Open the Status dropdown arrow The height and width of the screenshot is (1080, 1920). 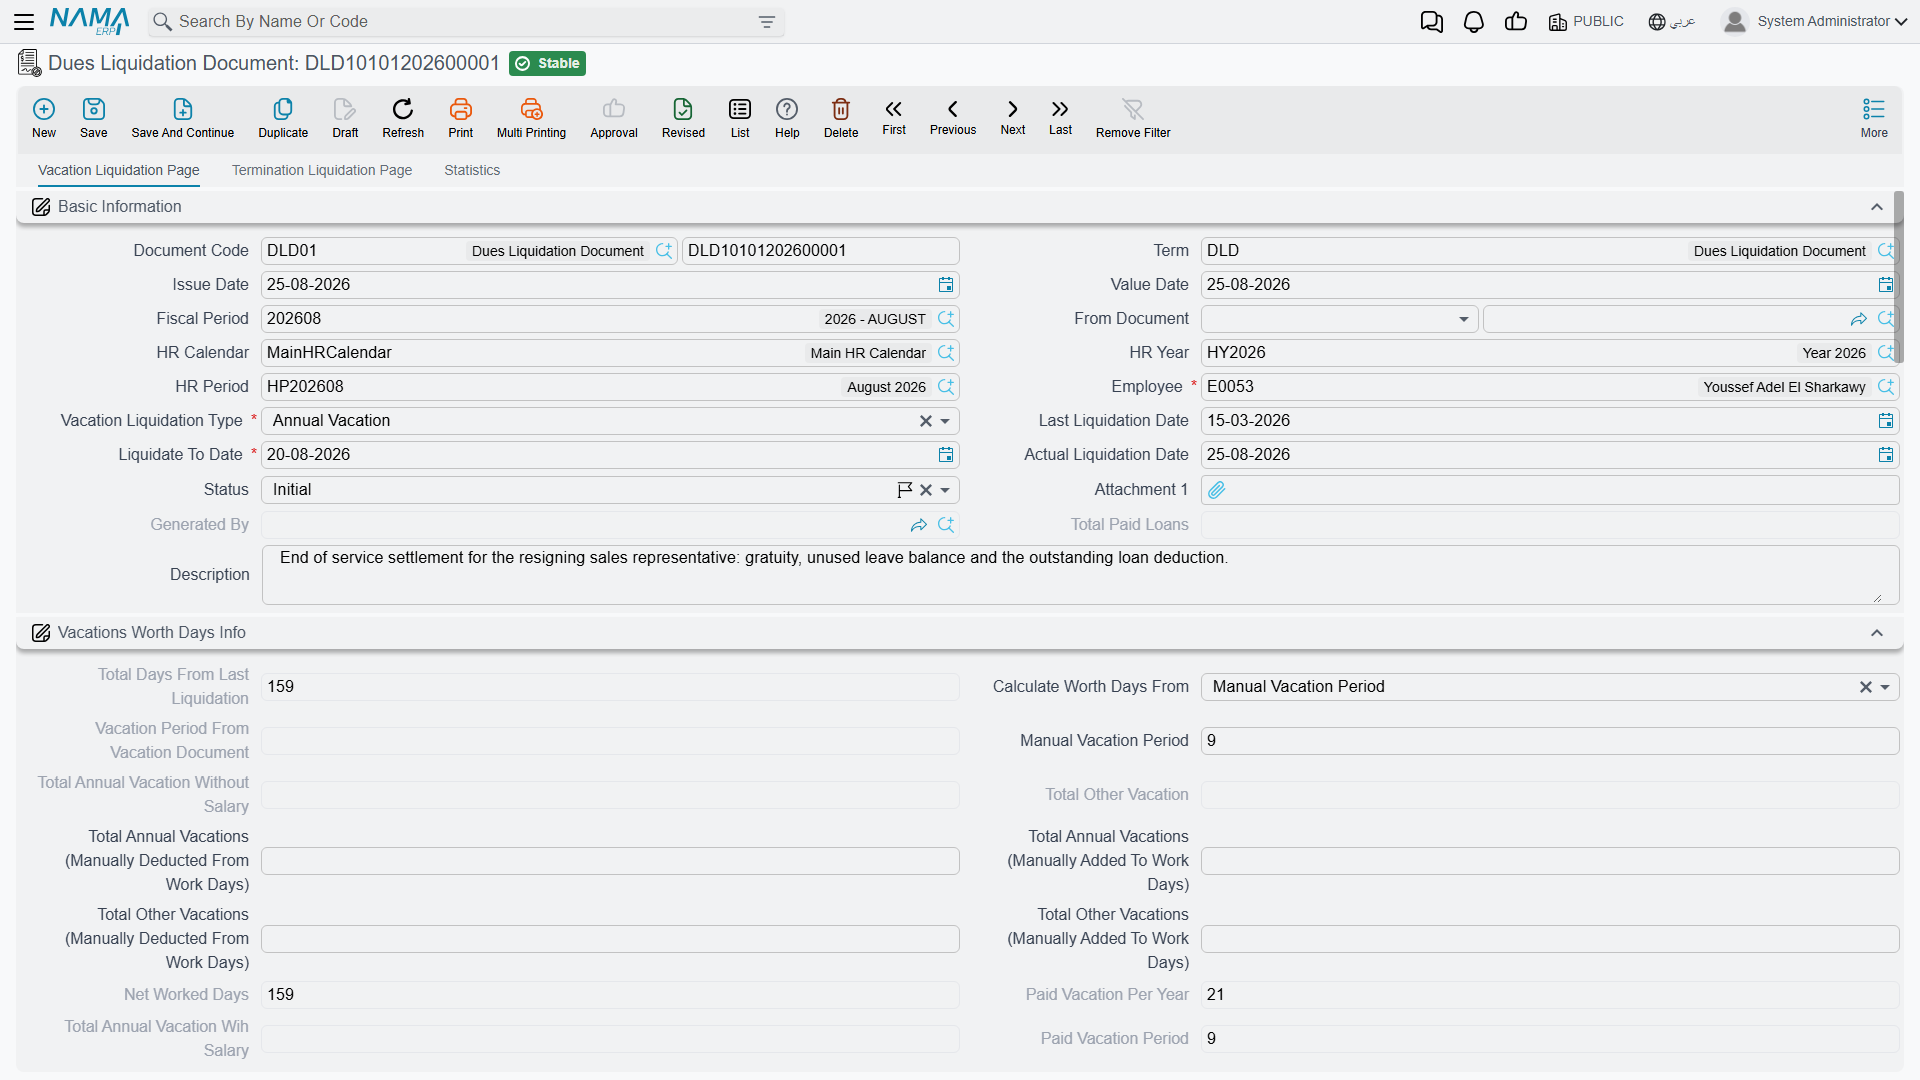click(x=945, y=490)
